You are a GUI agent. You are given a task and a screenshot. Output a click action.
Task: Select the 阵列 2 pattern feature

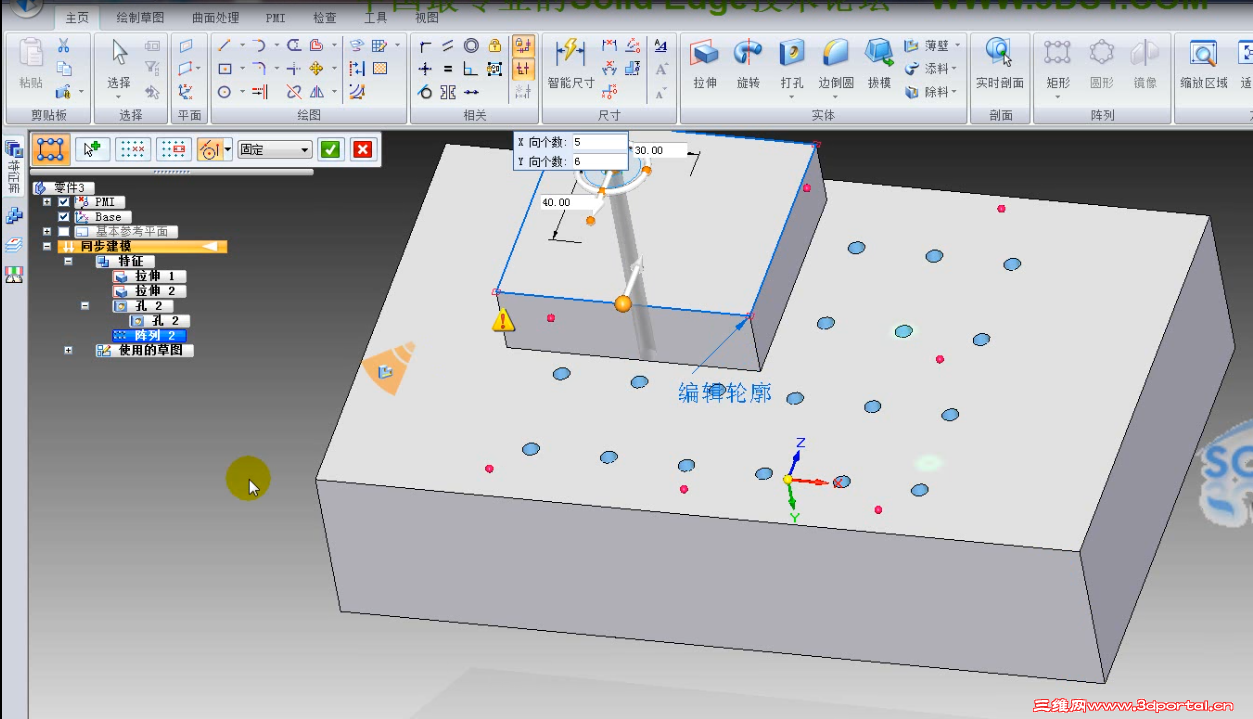coord(149,335)
